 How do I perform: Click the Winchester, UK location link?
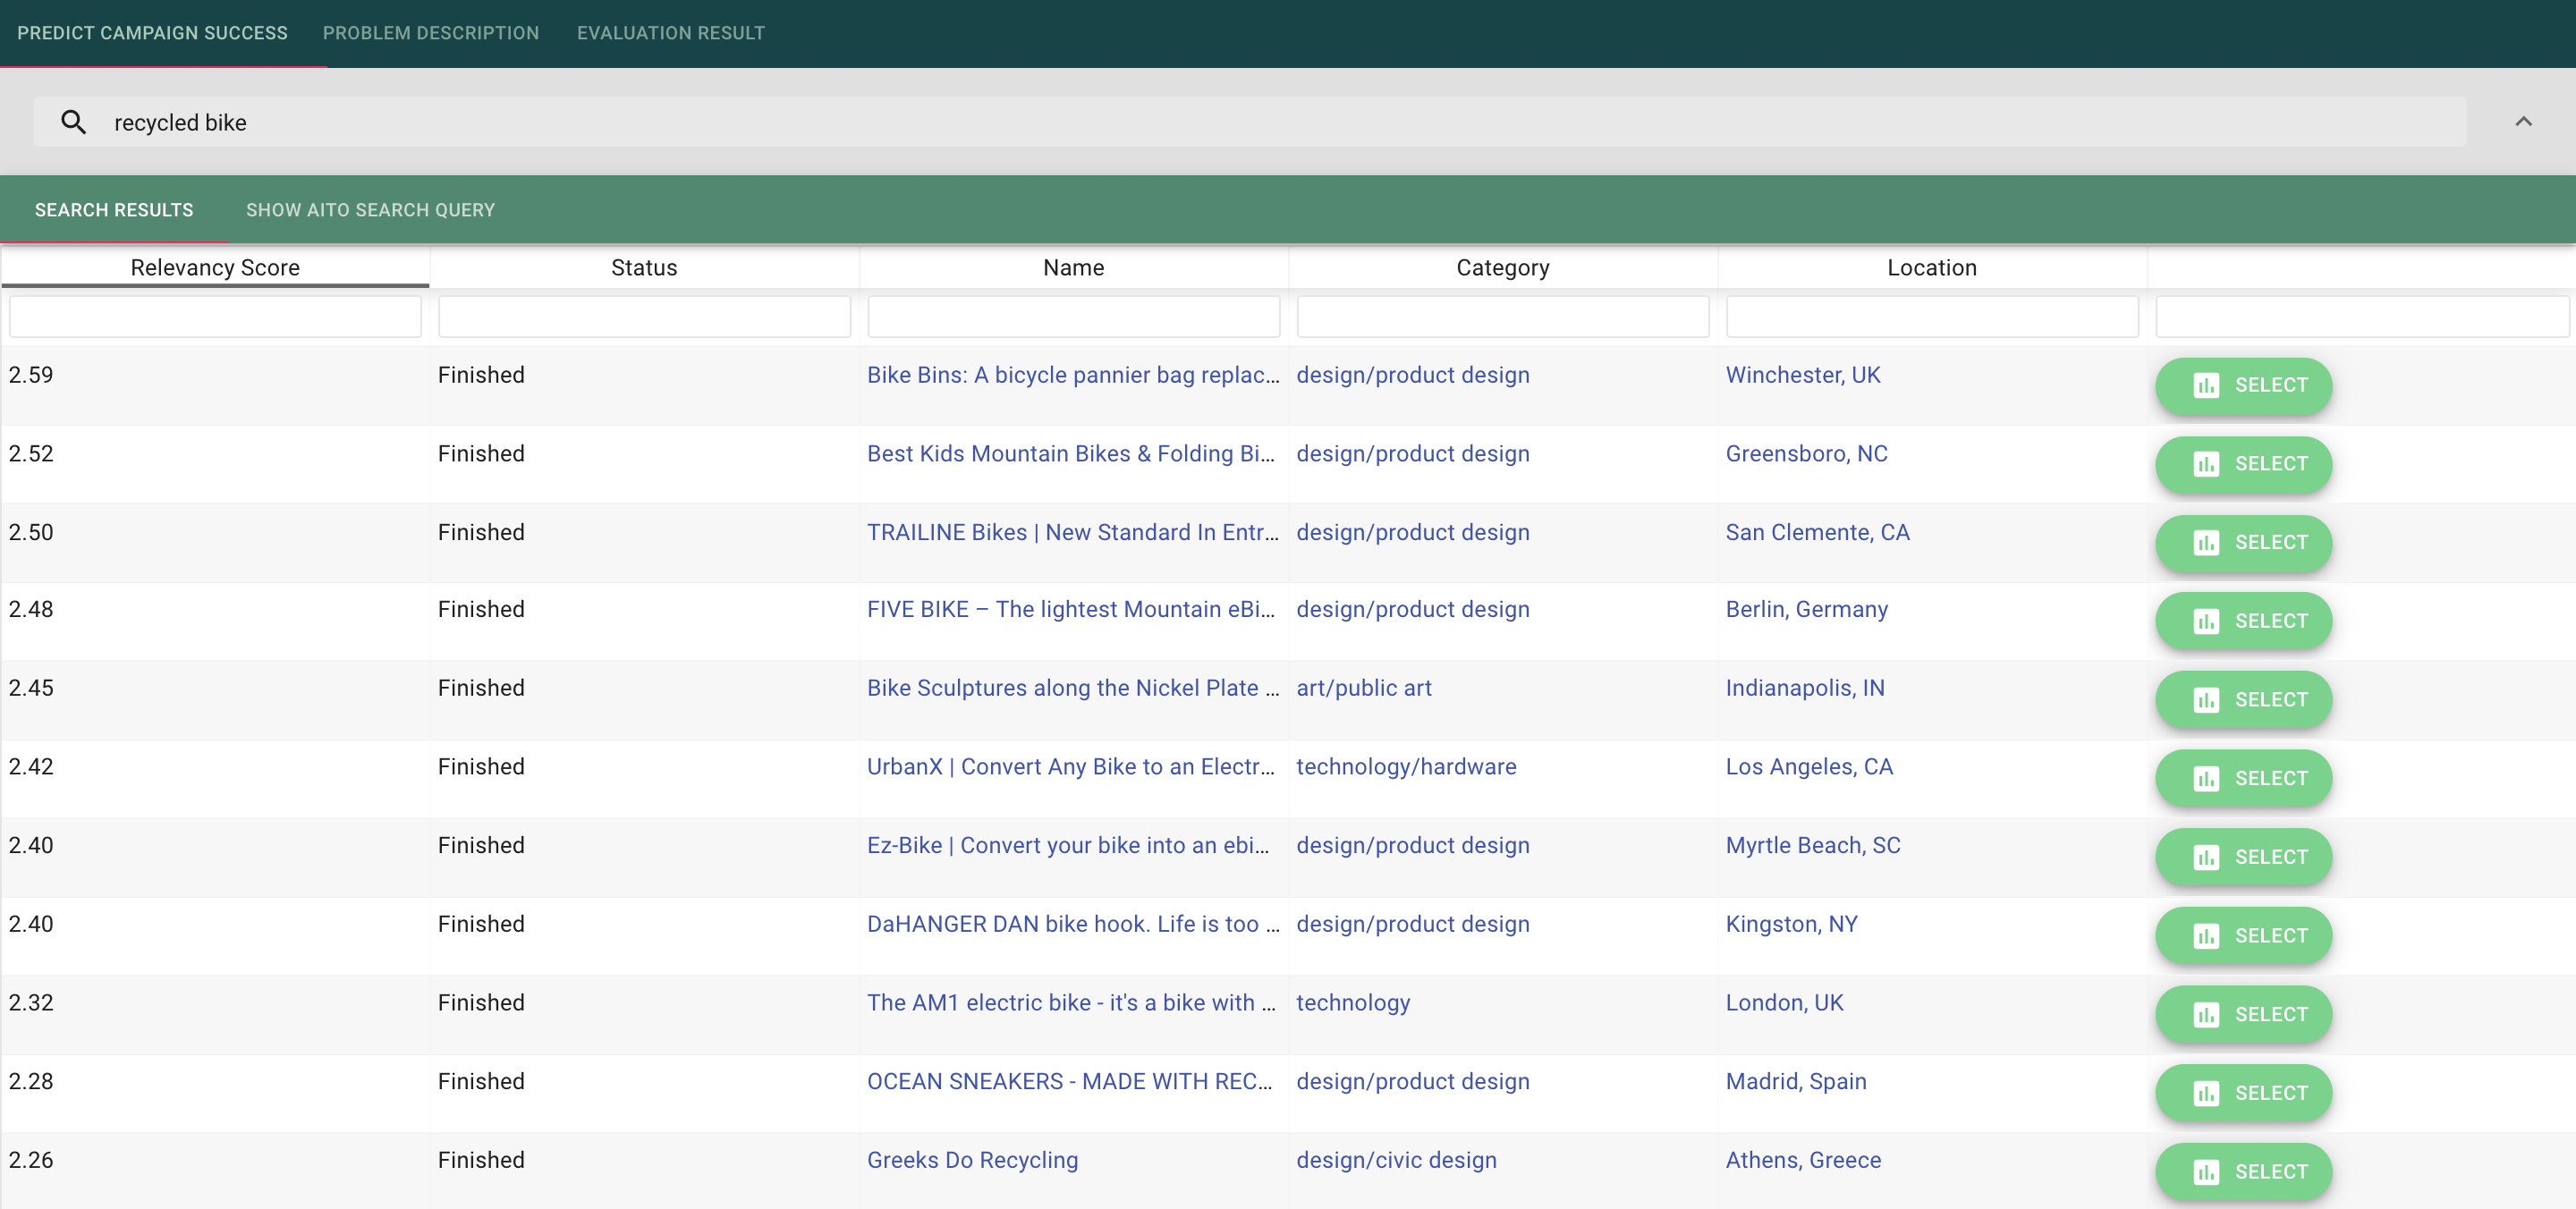click(1803, 375)
